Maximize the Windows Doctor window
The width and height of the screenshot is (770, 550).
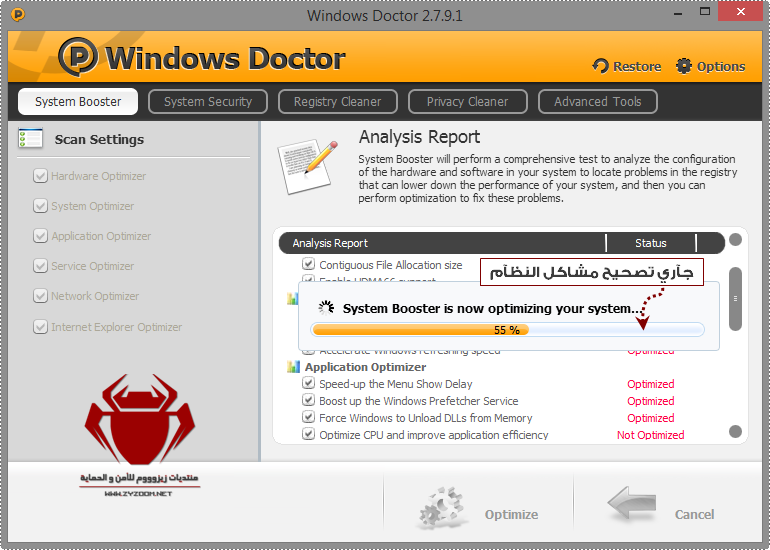[705, 12]
